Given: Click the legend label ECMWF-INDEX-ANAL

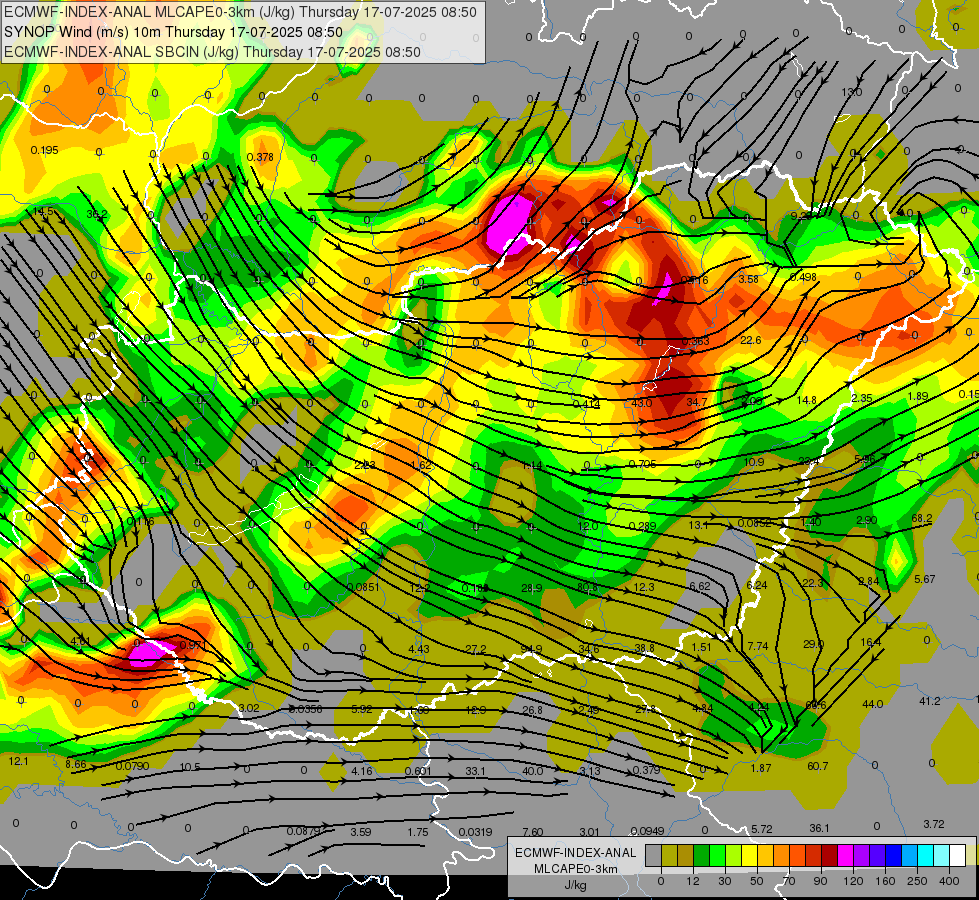Looking at the screenshot, I should pyautogui.click(x=576, y=853).
